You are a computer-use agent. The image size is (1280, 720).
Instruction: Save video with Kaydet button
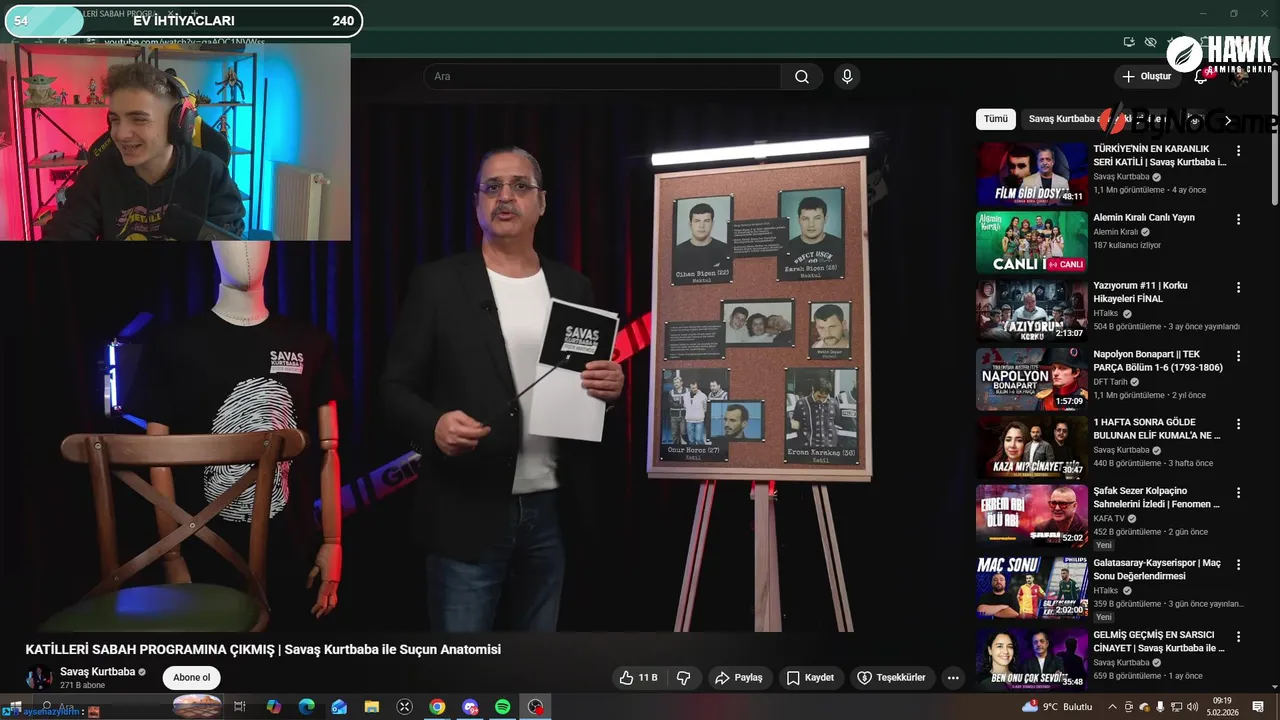810,678
